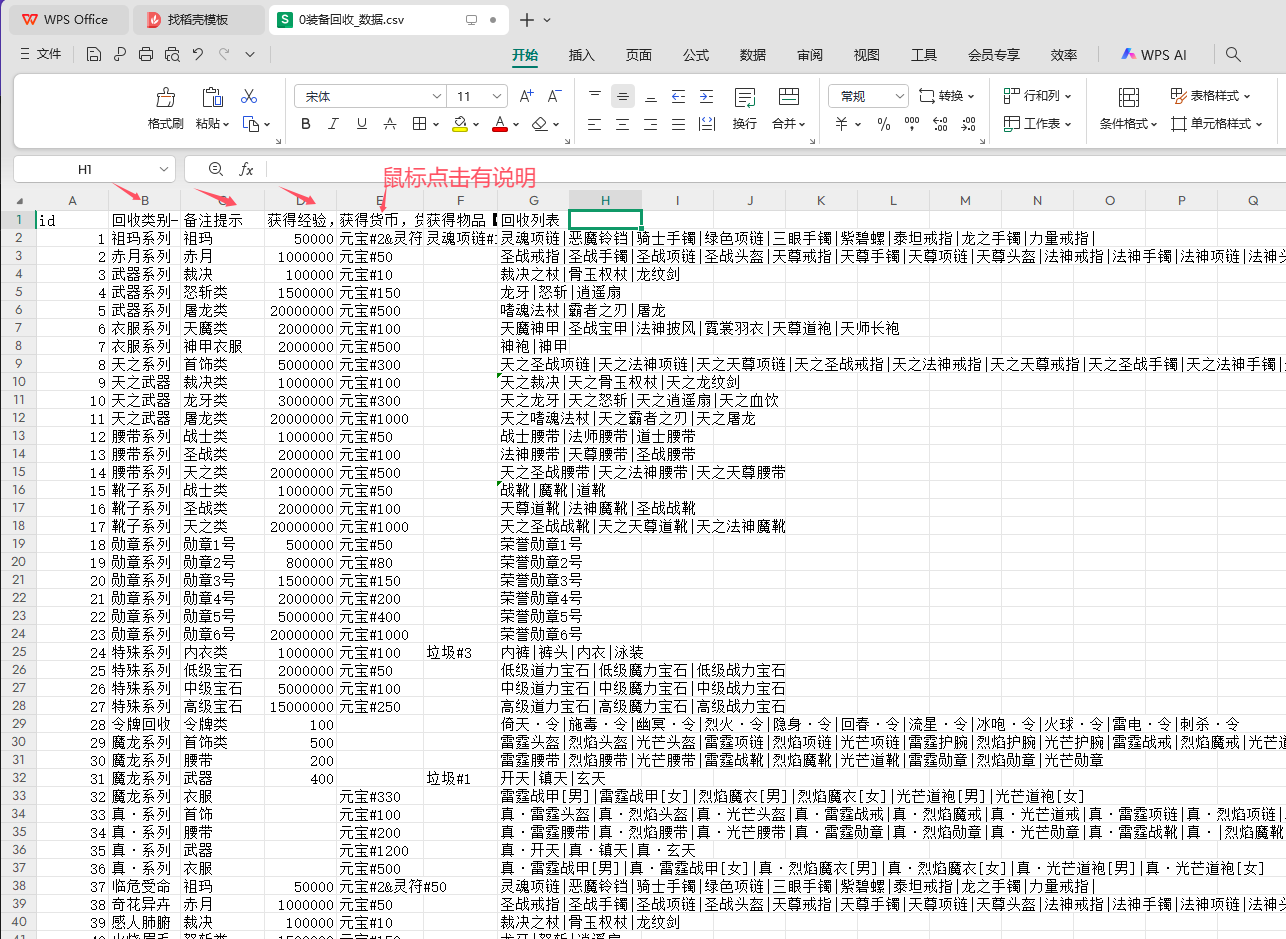Open the Convert (转换) dropdown

coord(947,96)
